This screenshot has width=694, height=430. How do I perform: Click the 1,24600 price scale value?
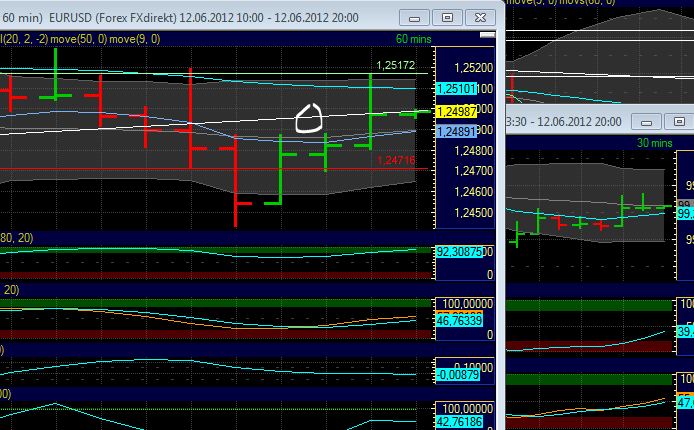click(473, 192)
